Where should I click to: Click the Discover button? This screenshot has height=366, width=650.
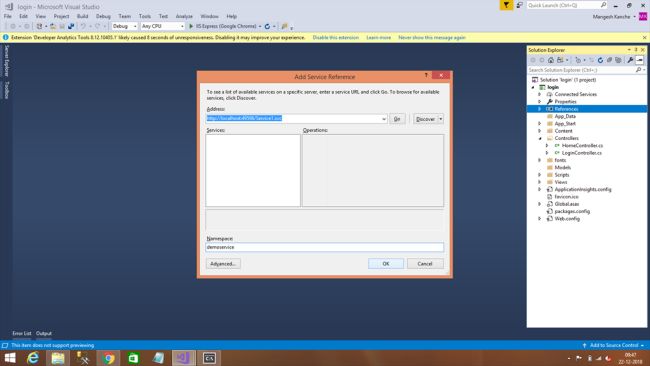[x=425, y=119]
